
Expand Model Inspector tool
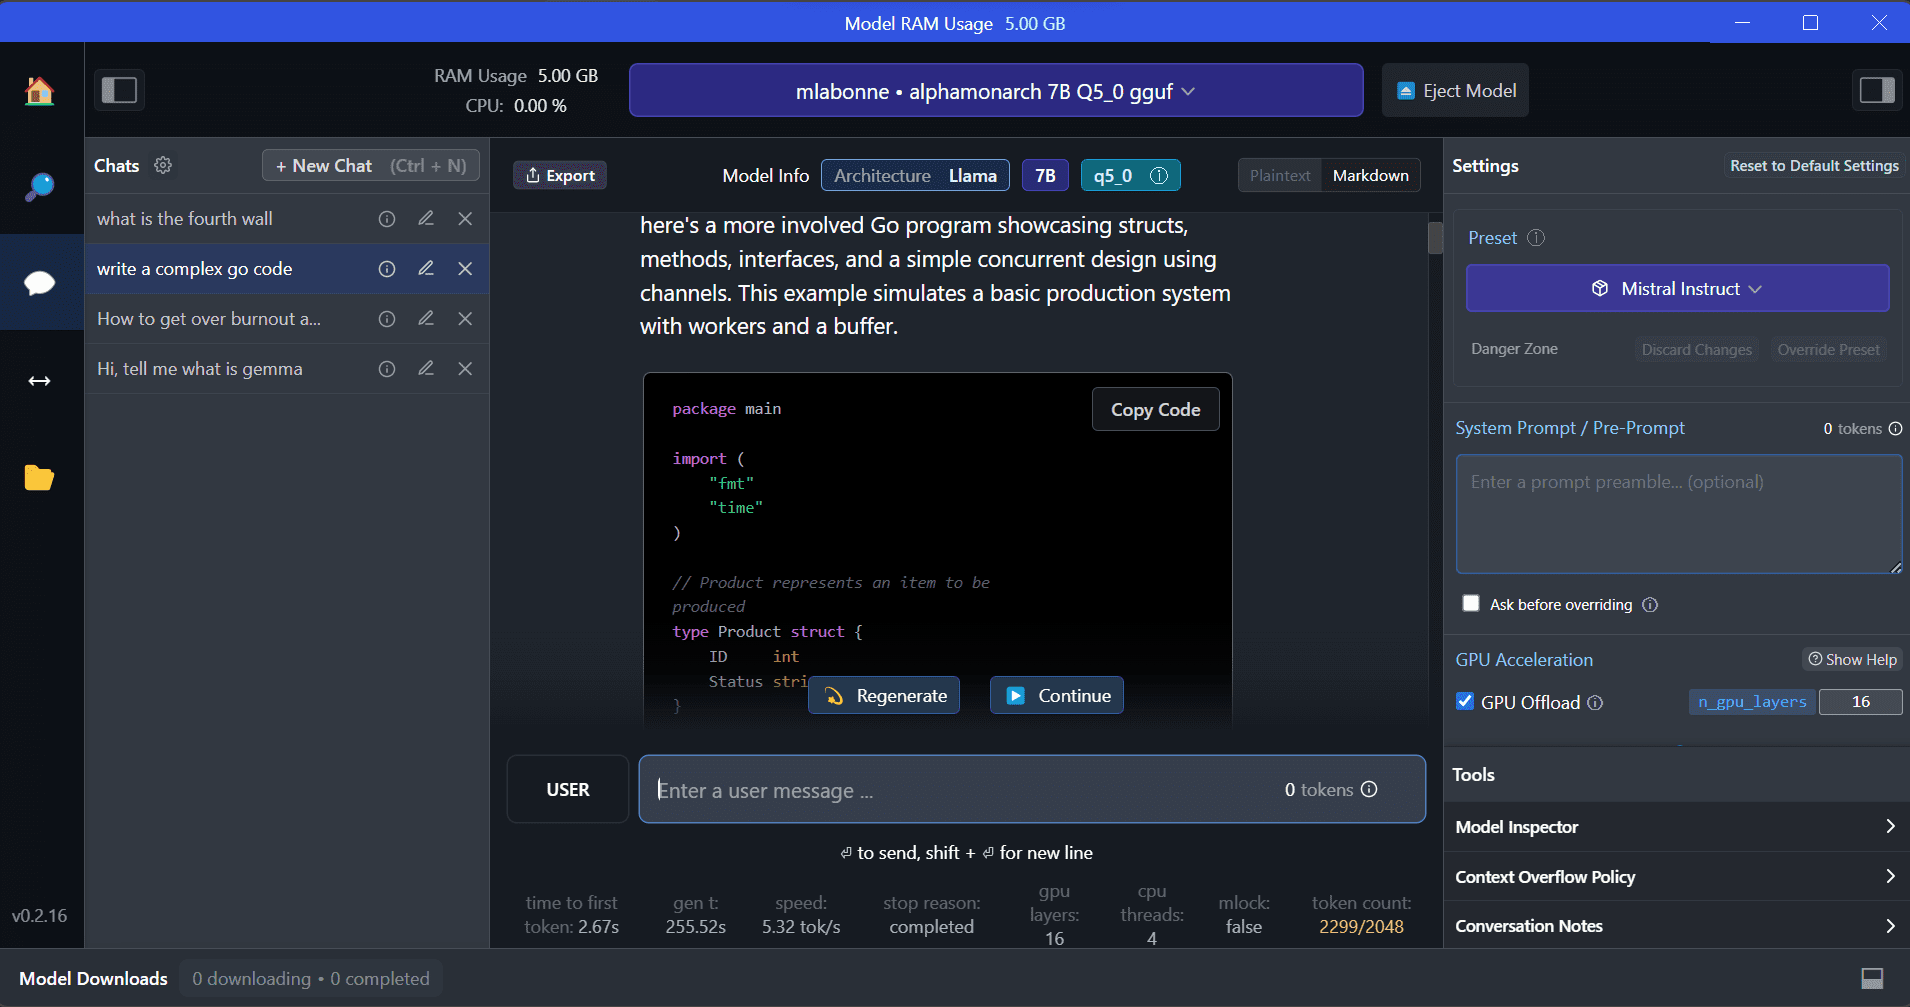pyautogui.click(x=1676, y=827)
